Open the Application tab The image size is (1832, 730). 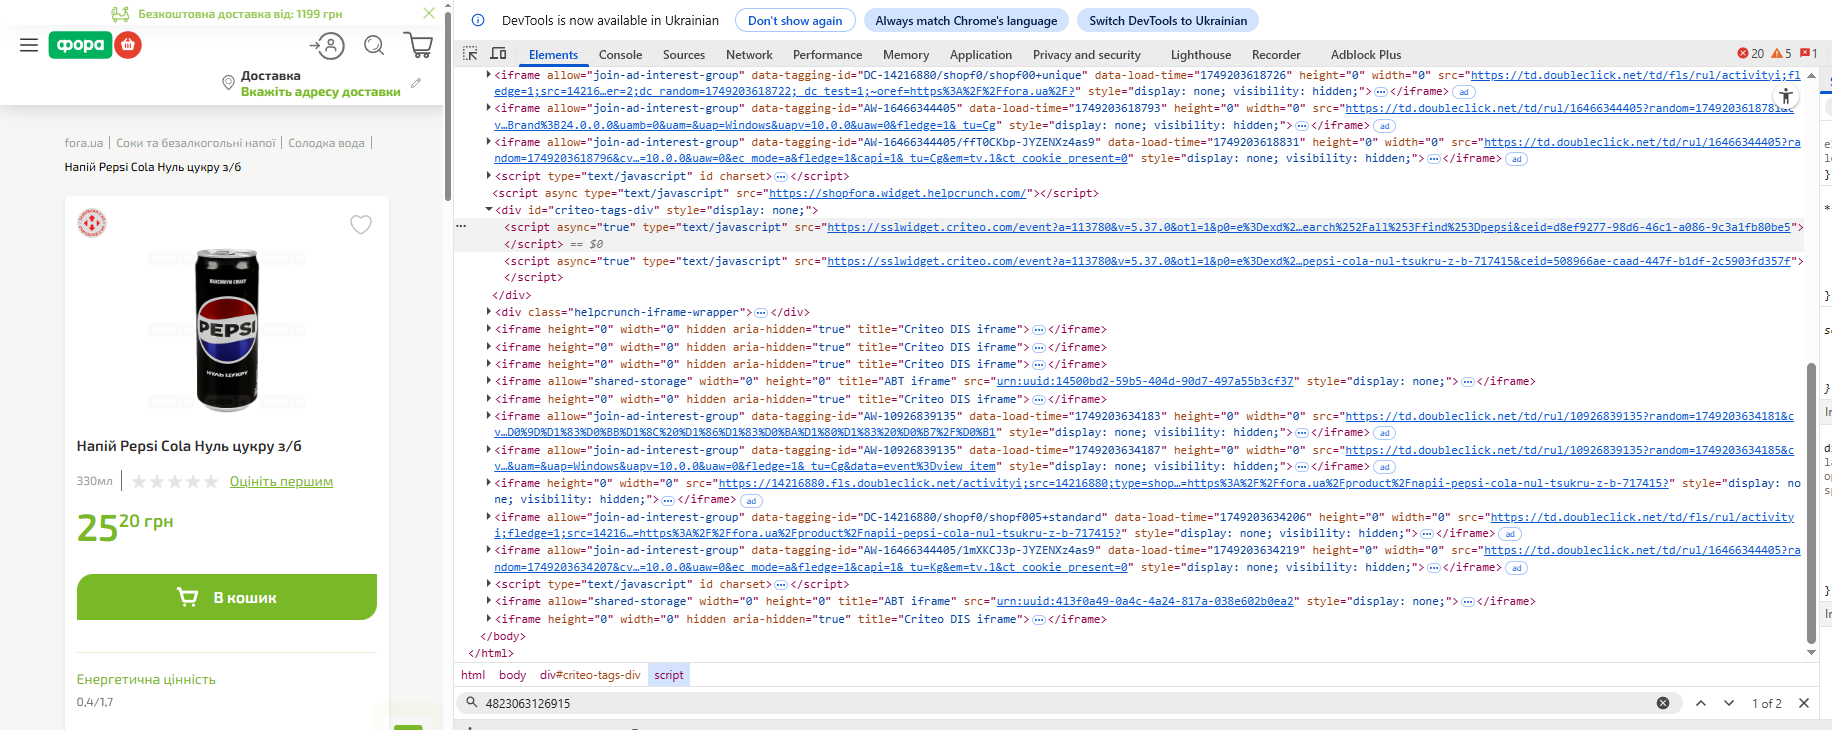click(x=980, y=55)
